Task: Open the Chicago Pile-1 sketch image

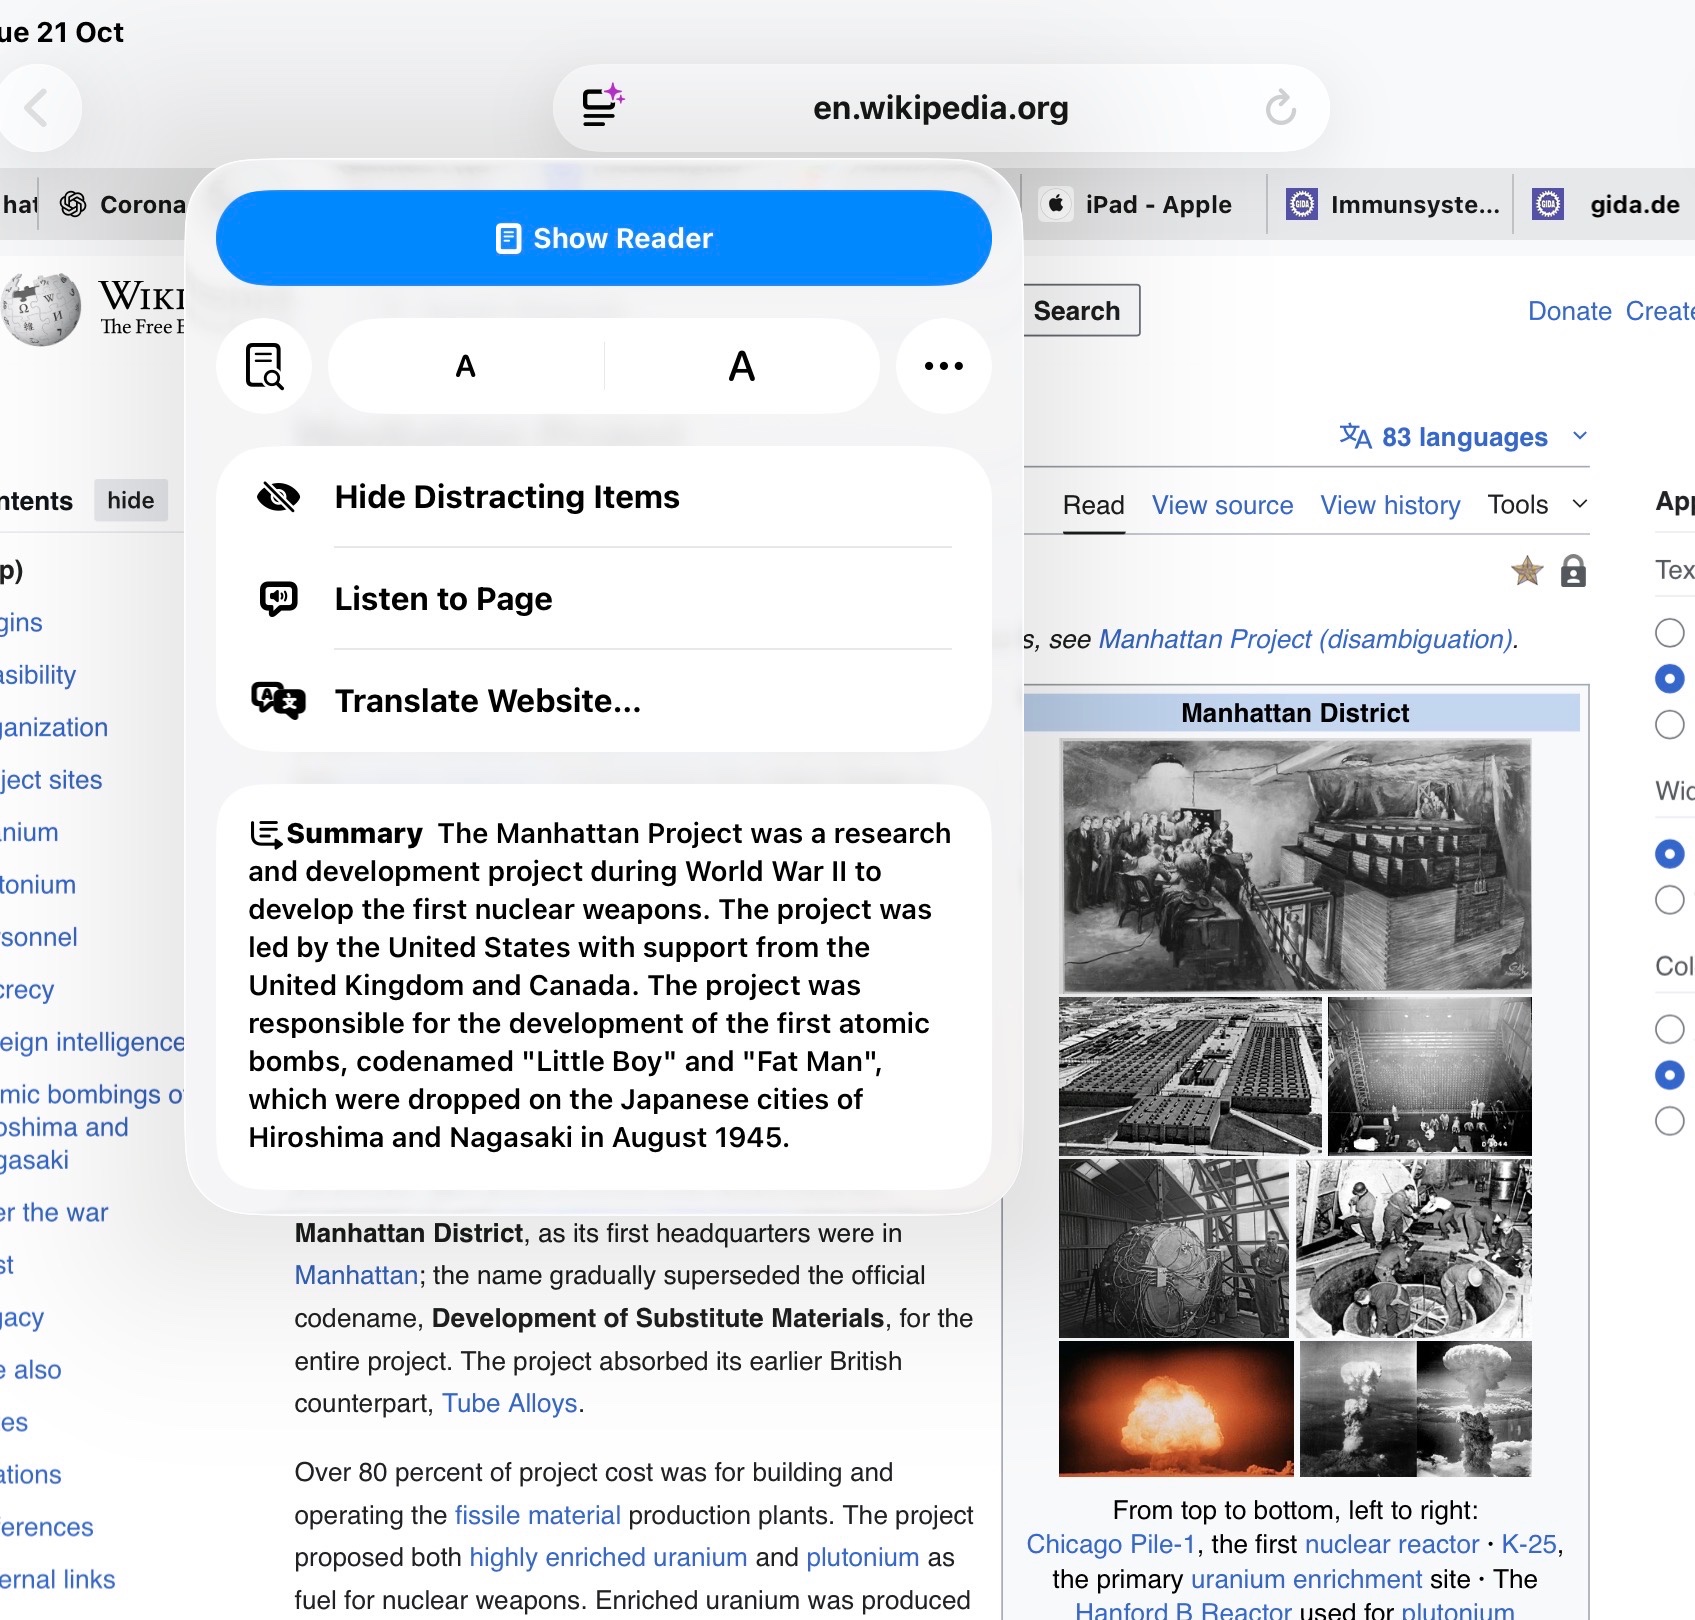Action: point(1296,866)
